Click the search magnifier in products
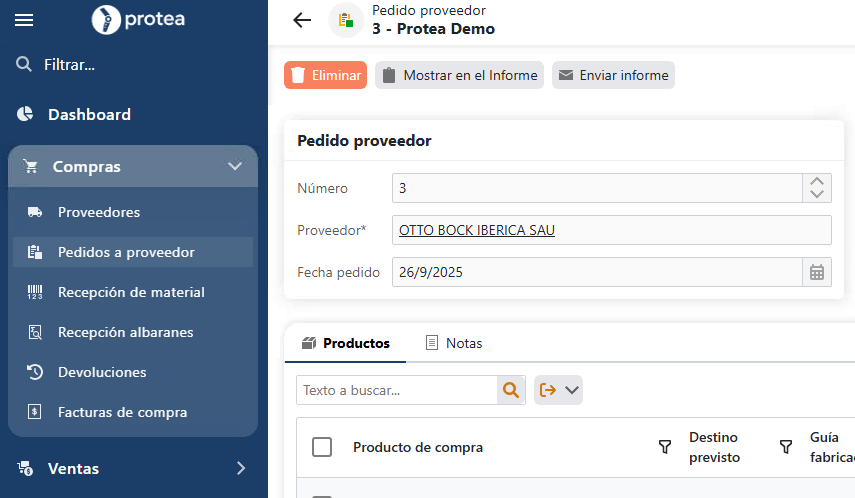Screen dimensions: 855x498 [x=511, y=390]
